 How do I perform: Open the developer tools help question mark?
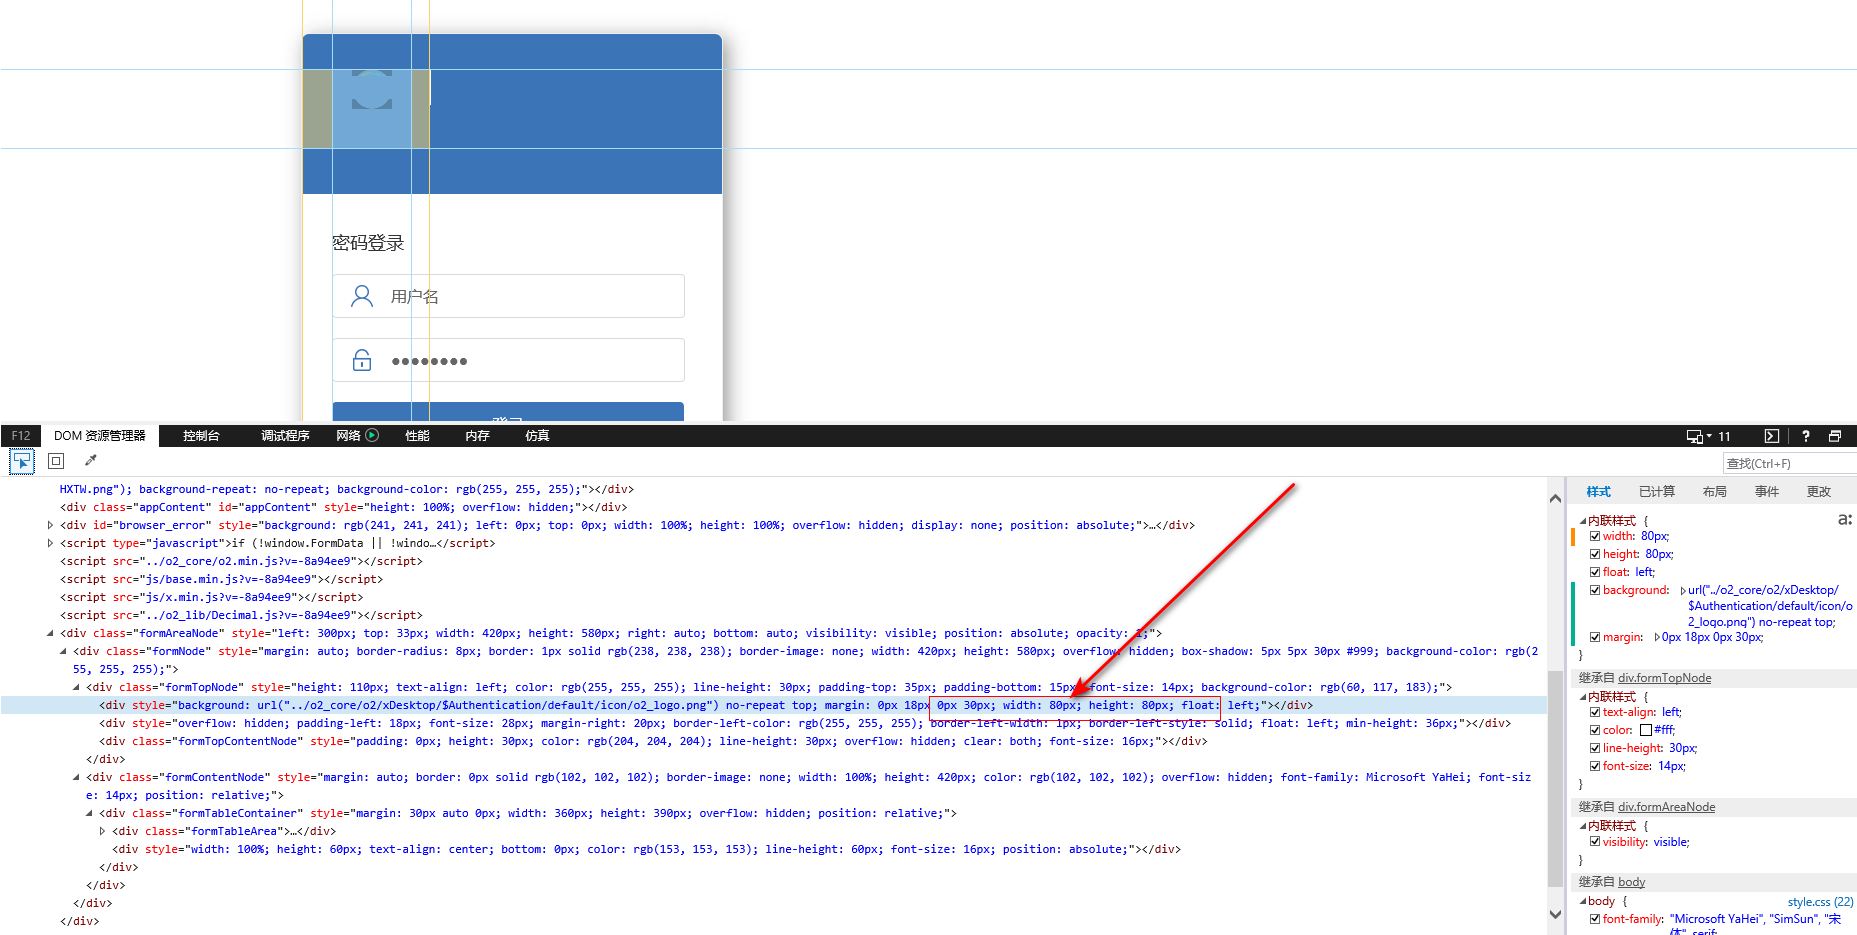click(x=1806, y=436)
